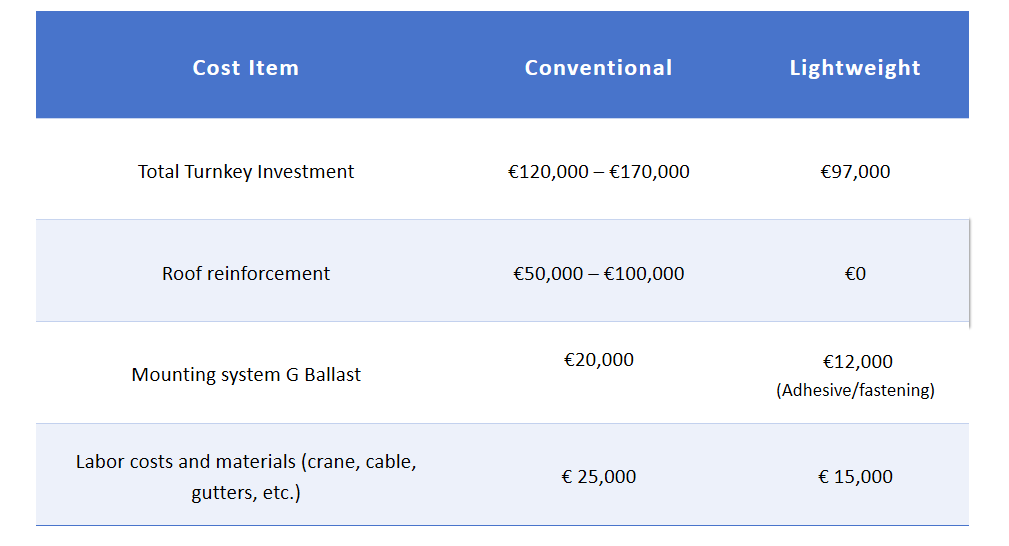Click the € 15,000 labor cost cell

click(855, 476)
